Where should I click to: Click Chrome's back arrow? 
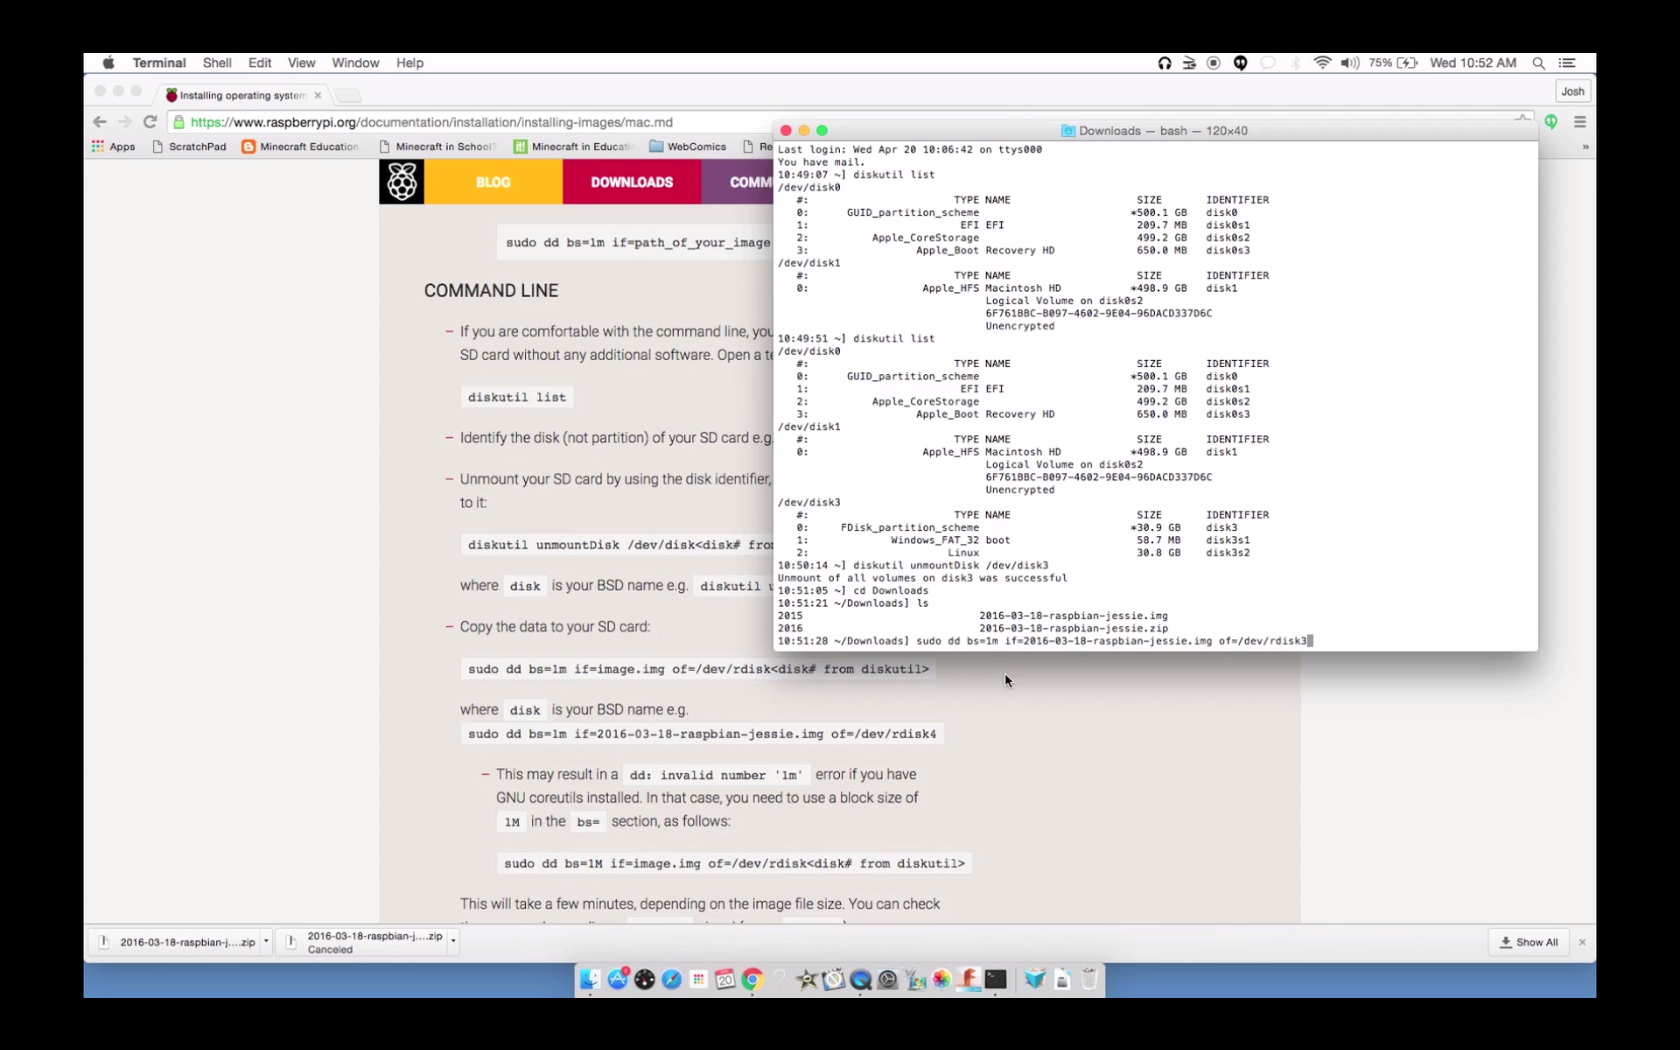click(x=99, y=122)
